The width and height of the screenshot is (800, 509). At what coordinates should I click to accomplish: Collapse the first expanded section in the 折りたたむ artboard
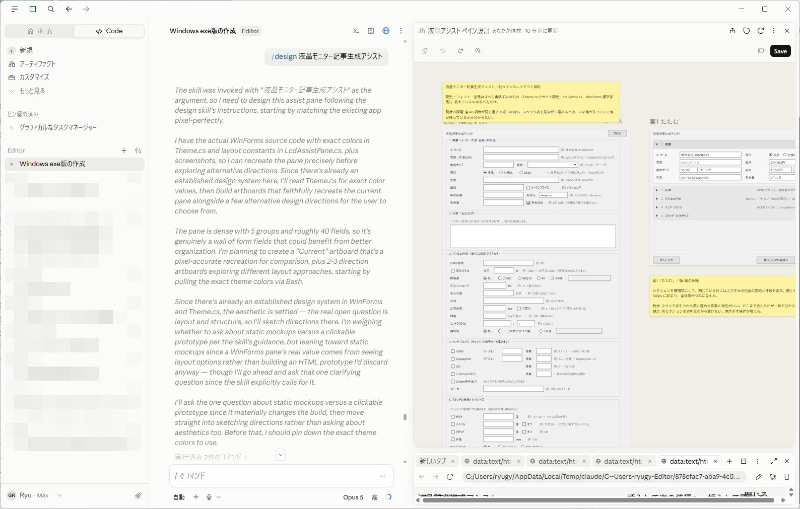click(657, 144)
